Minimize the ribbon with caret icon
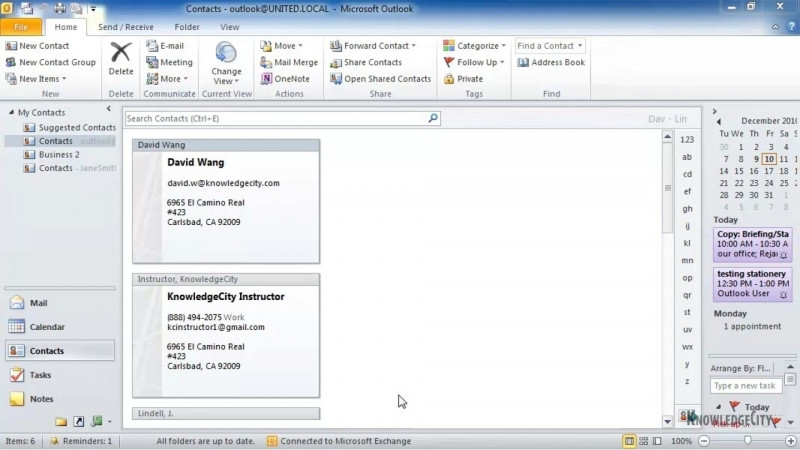 [776, 27]
